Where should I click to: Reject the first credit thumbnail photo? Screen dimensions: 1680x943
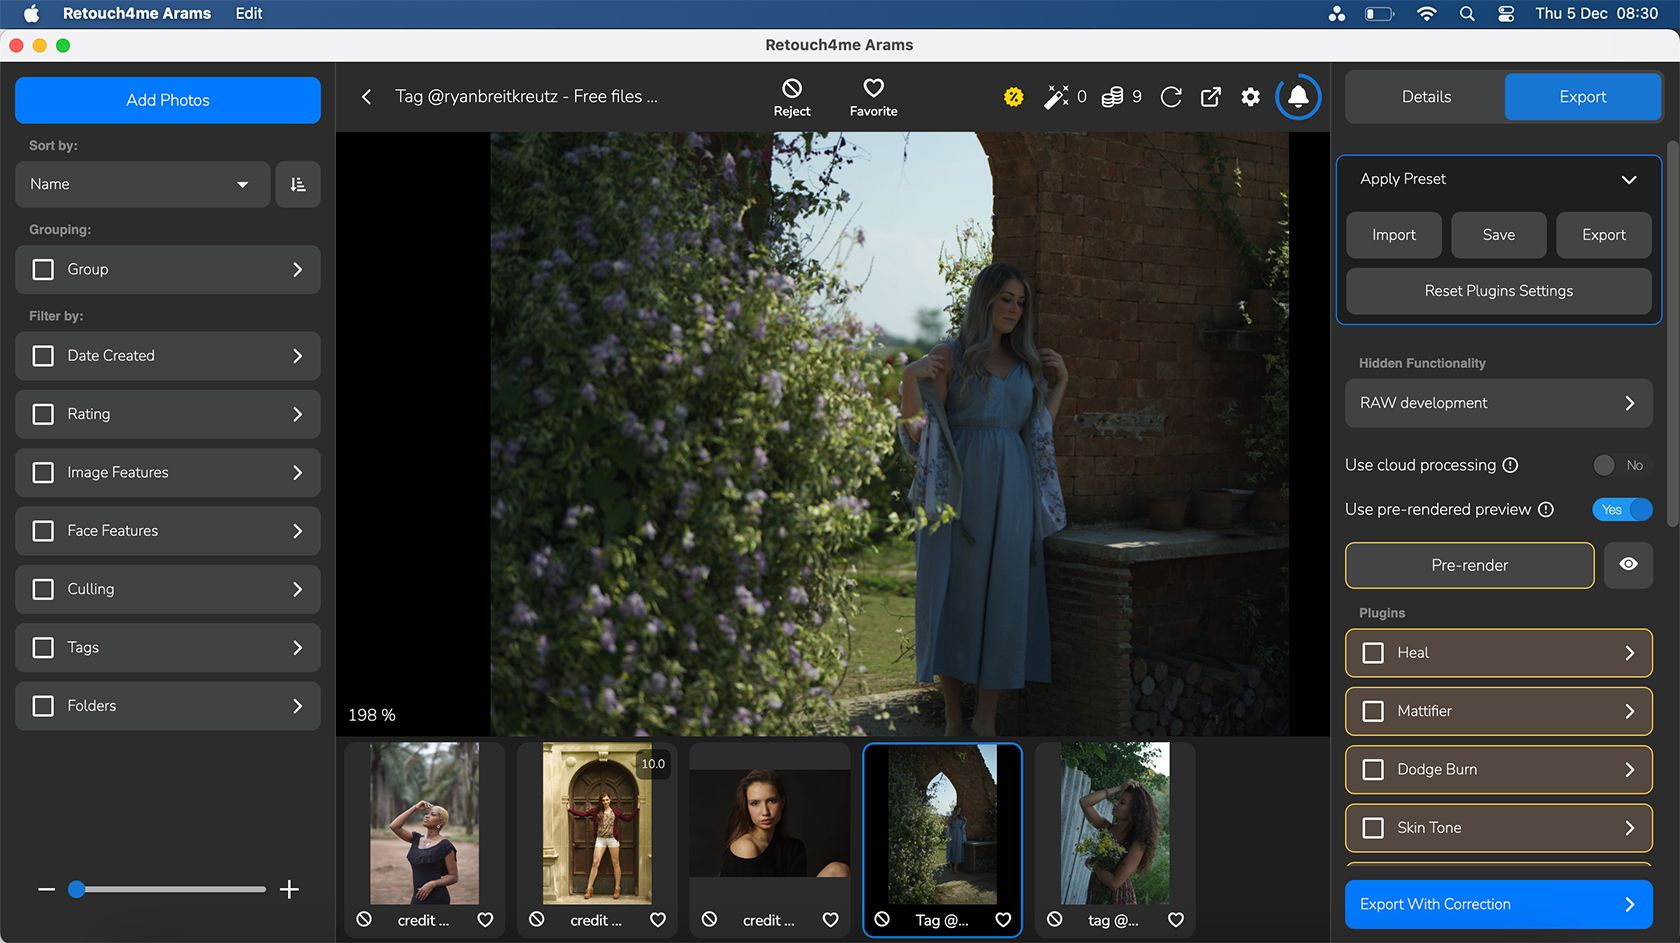tap(364, 919)
